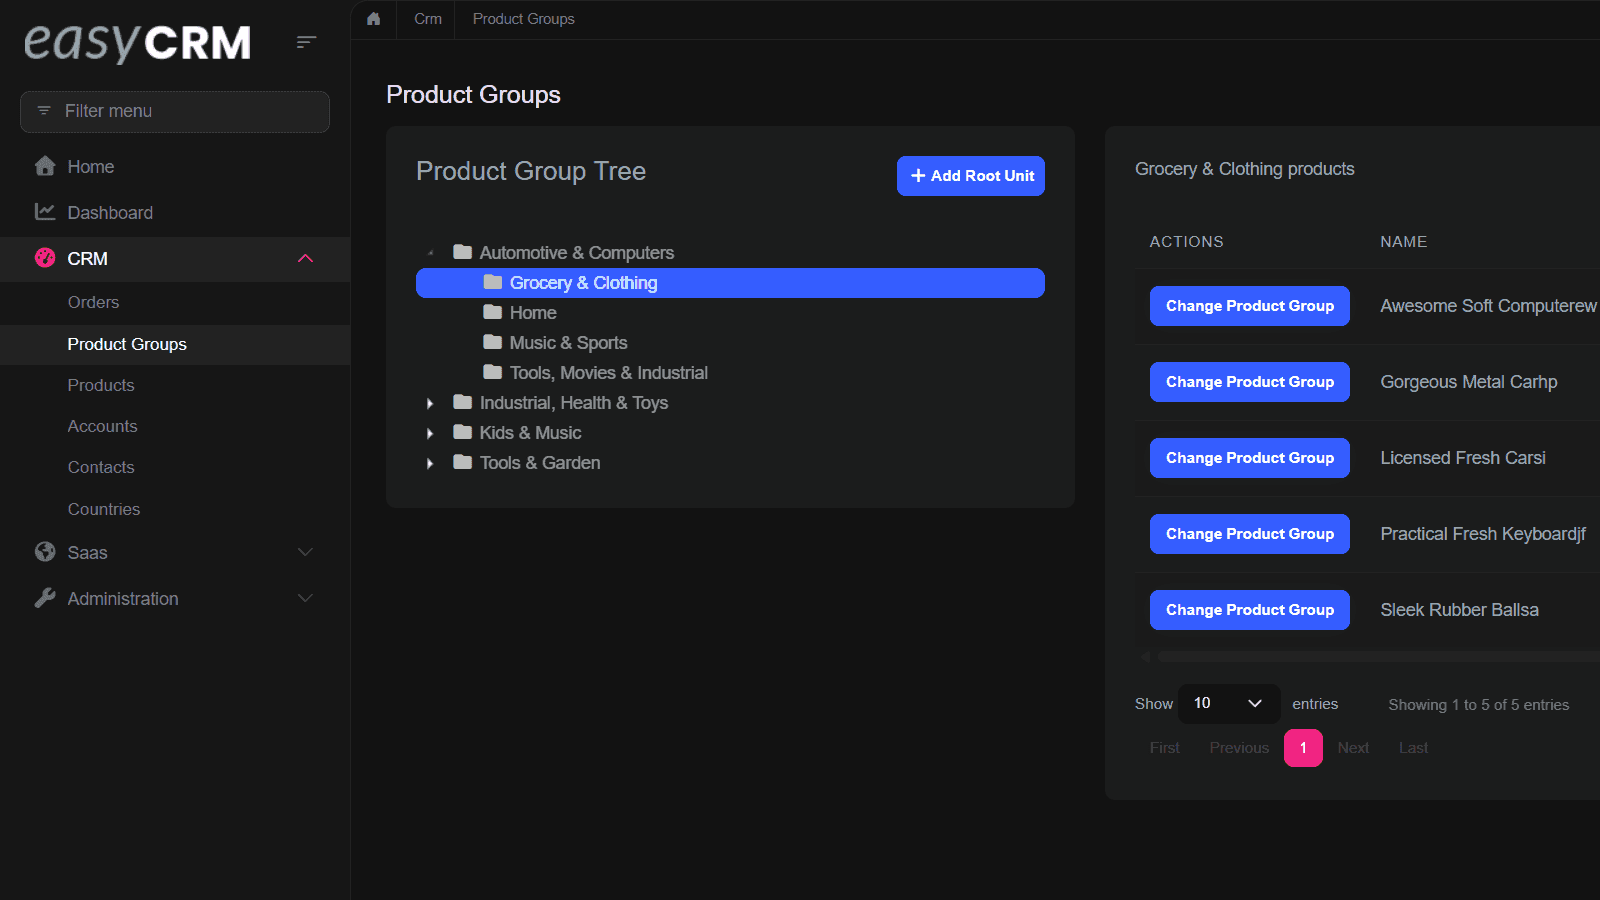Screen dimensions: 1600x900
Task: Click the Saas globe icon
Action: tap(45, 552)
